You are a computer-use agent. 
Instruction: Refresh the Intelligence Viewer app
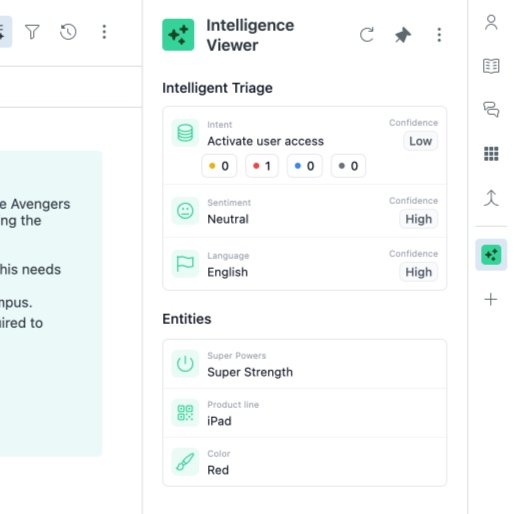tap(367, 35)
